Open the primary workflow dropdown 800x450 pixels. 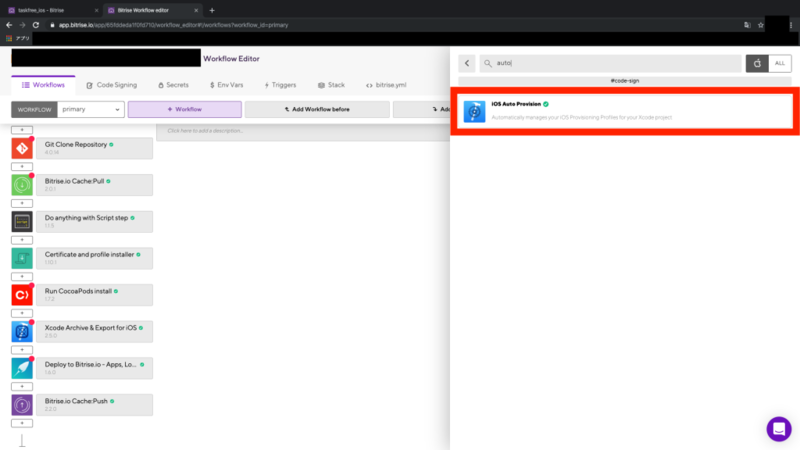click(91, 109)
